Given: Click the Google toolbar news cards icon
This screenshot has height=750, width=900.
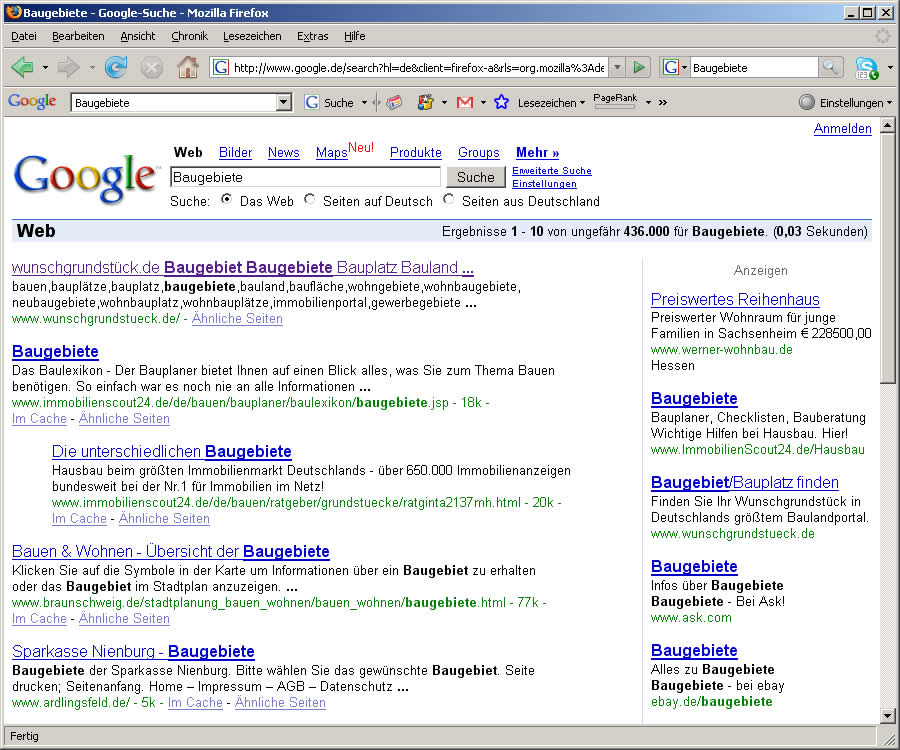Looking at the screenshot, I should (x=394, y=103).
